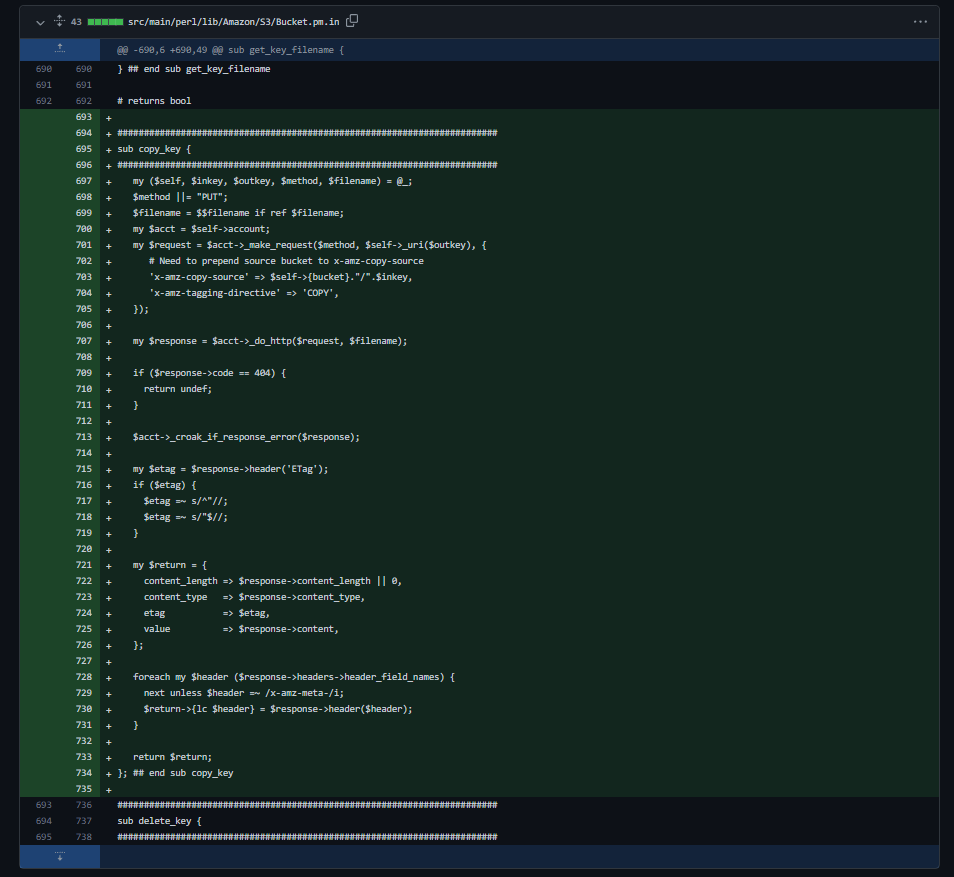The height and width of the screenshot is (877, 954).
Task: Click the 'sub delete_key {' code line
Action: coord(159,821)
